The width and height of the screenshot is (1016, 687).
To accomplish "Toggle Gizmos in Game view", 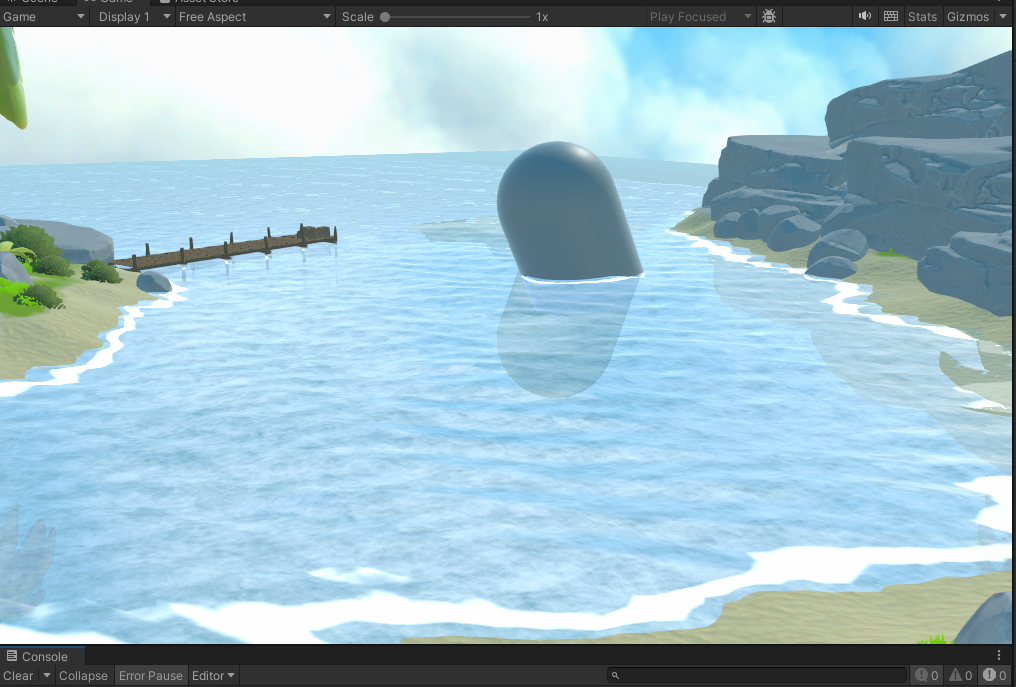I will (967, 17).
